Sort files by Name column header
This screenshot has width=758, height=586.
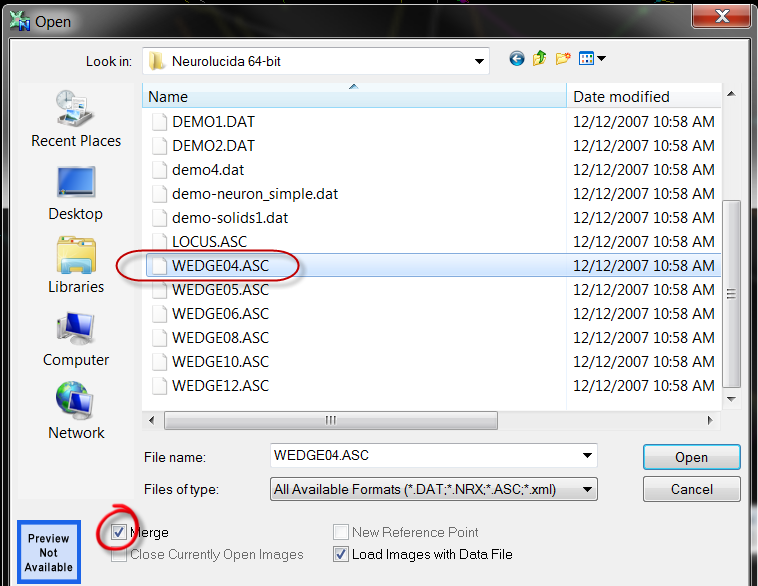click(355, 97)
